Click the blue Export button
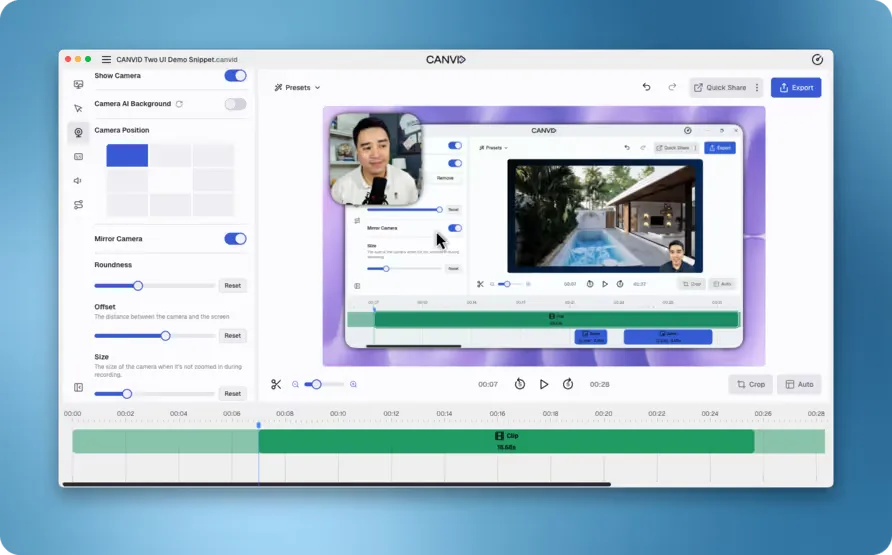The height and width of the screenshot is (555, 892). [796, 88]
